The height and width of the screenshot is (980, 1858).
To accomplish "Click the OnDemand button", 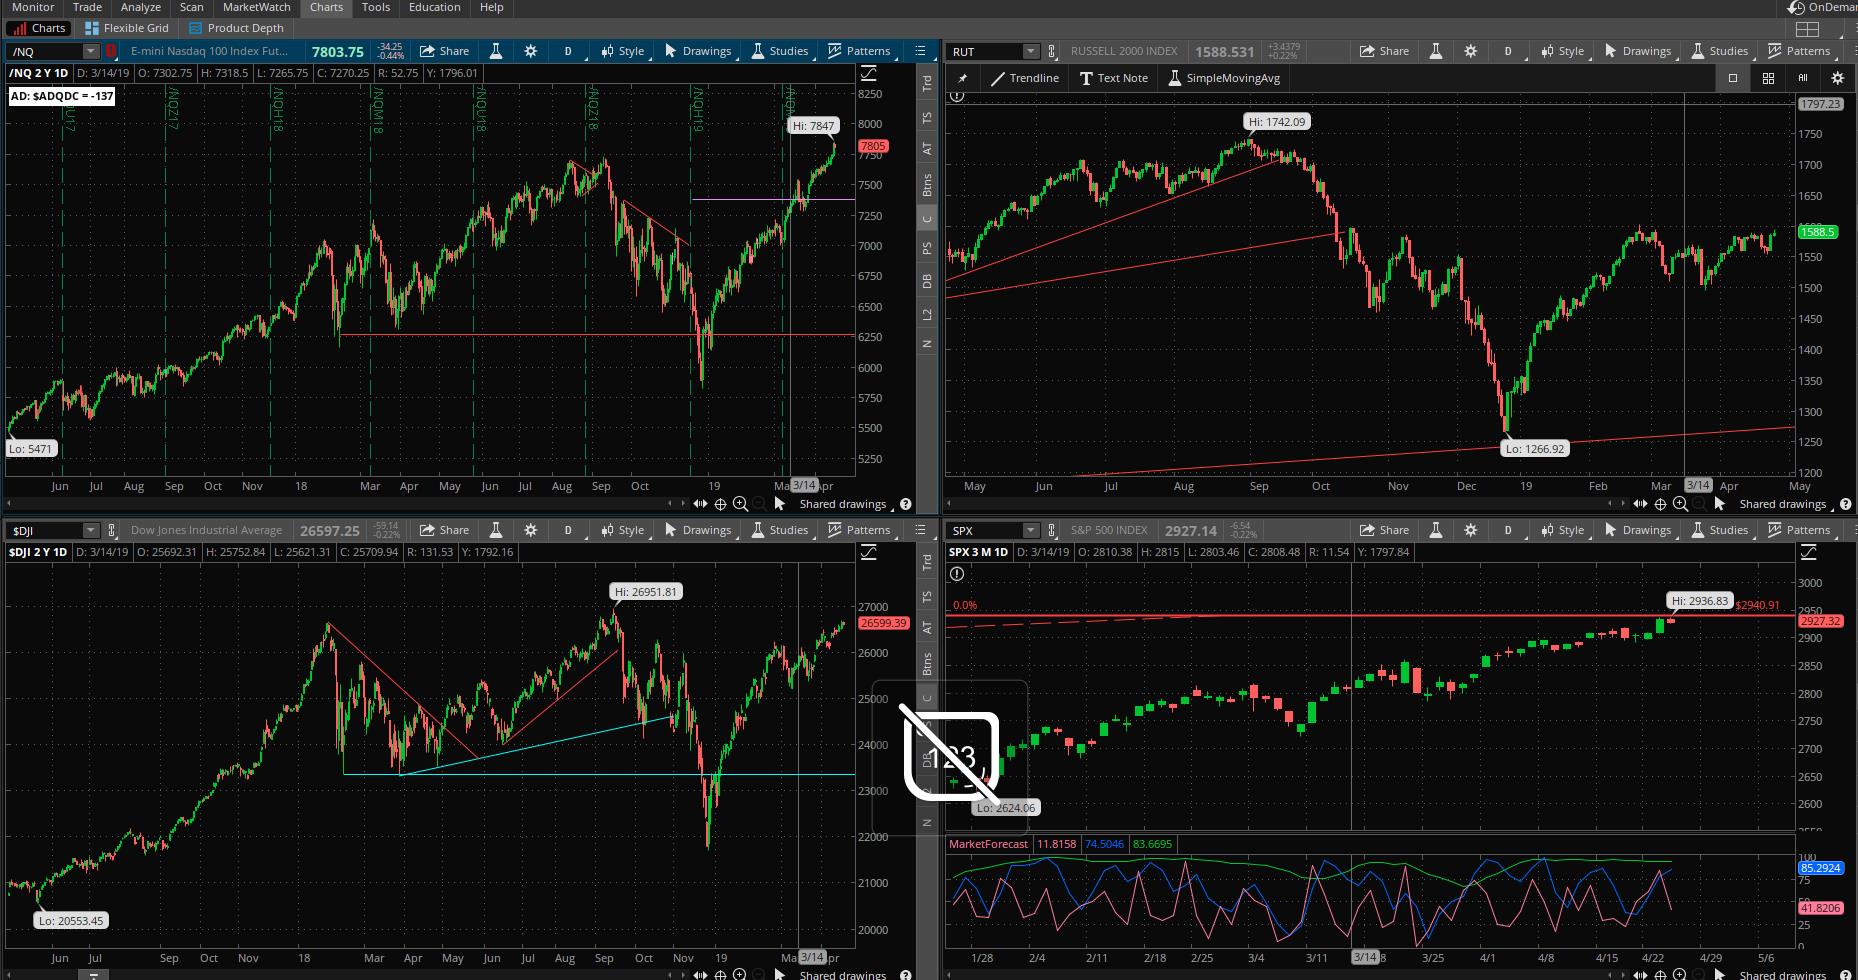I will [x=1824, y=7].
